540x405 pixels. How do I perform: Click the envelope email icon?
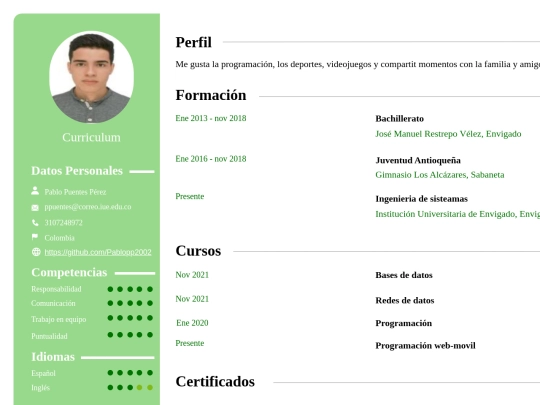click(35, 207)
